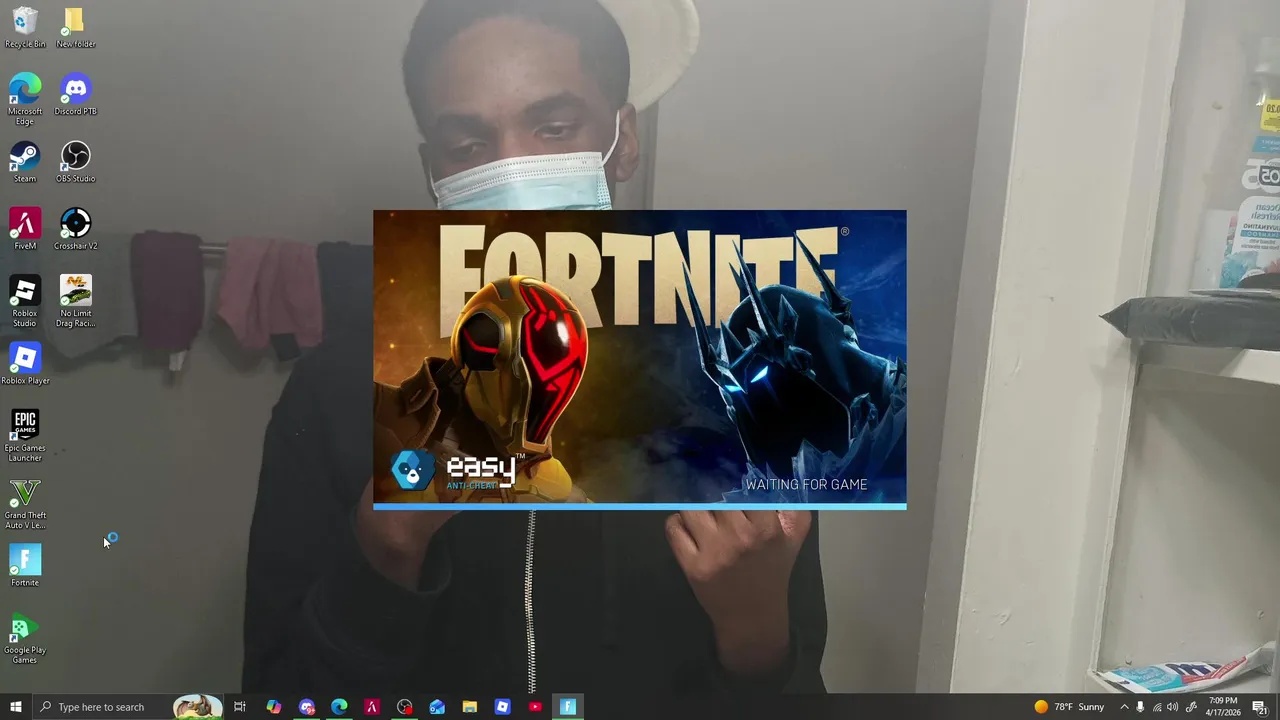Viewport: 1280px width, 720px height.
Task: Select Discord PTB desktop shortcut
Action: click(x=75, y=96)
